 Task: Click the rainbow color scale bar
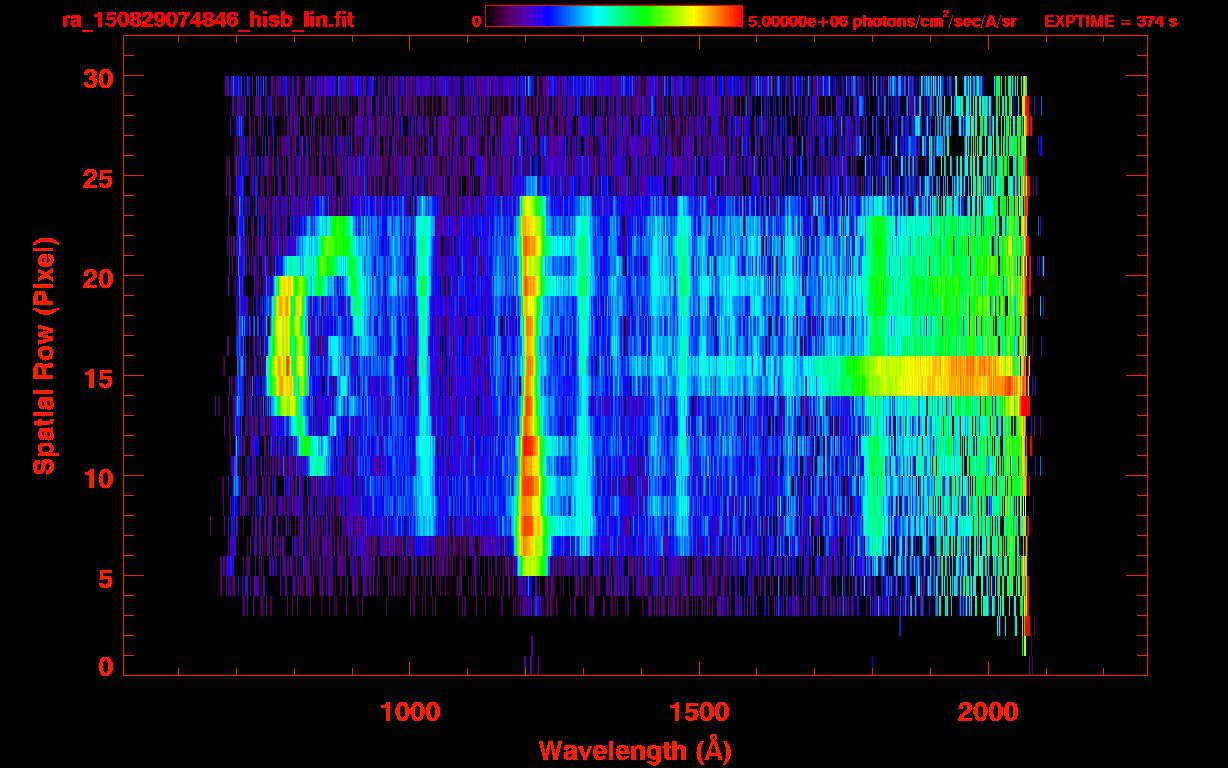click(614, 16)
